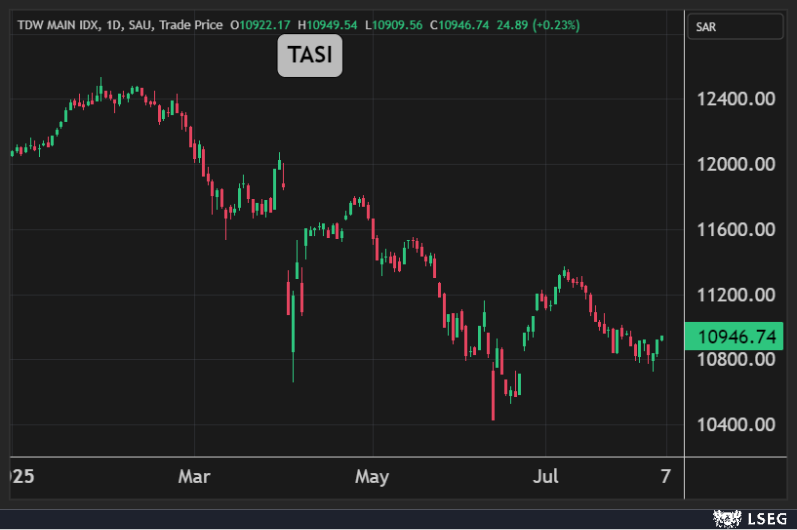Image resolution: width=797 pixels, height=530 pixels.
Task: Click the 7 date marker on time axis
Action: coord(666,475)
